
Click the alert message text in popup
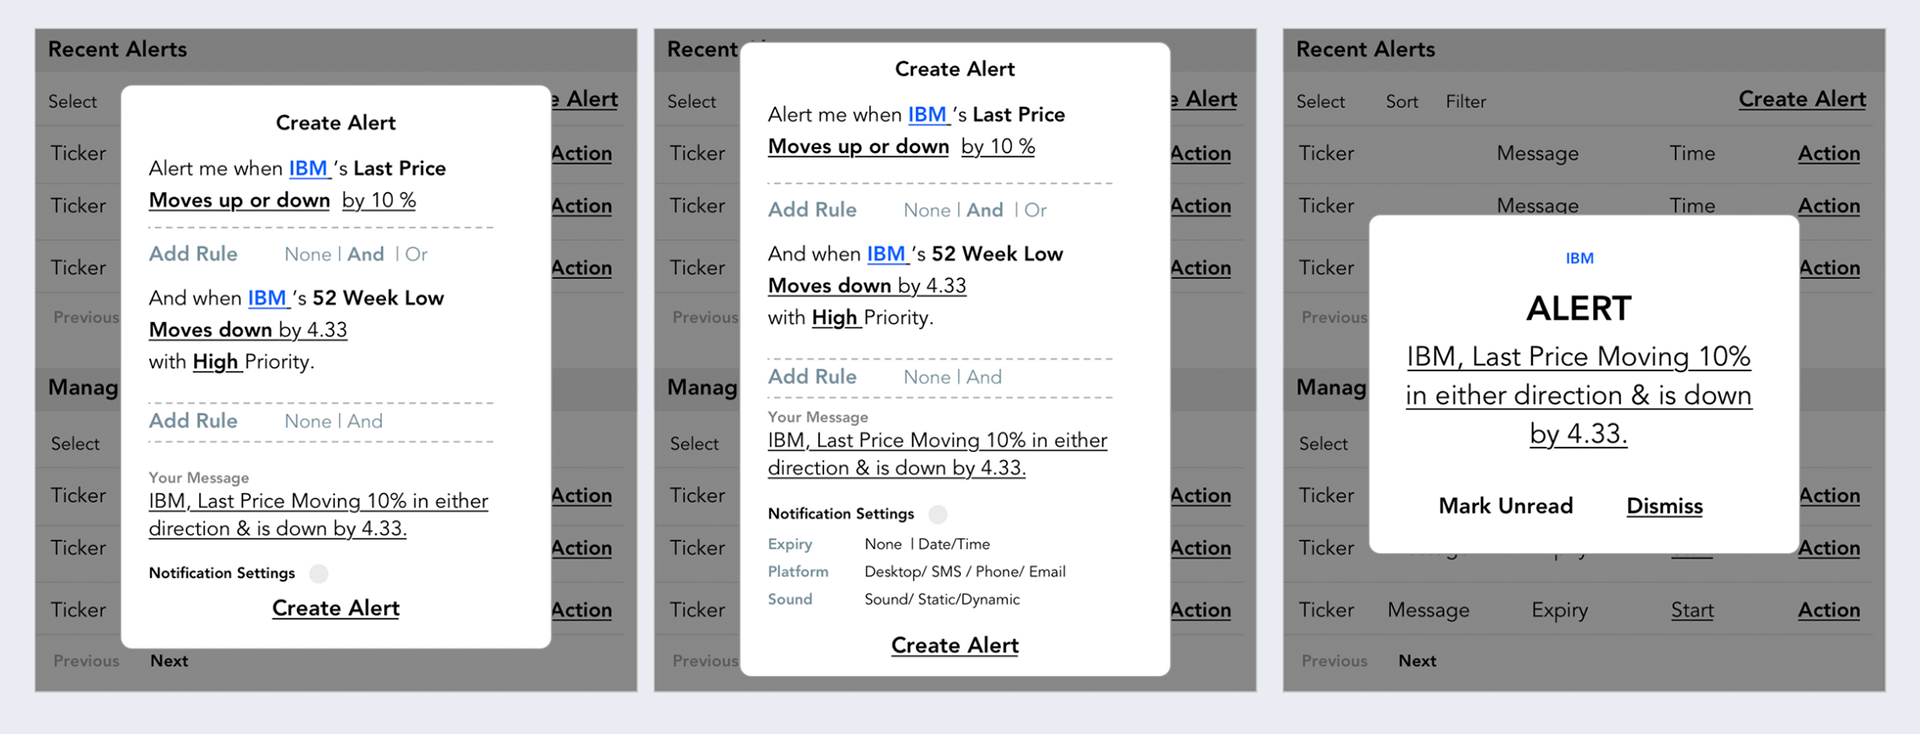pyautogui.click(x=1579, y=395)
